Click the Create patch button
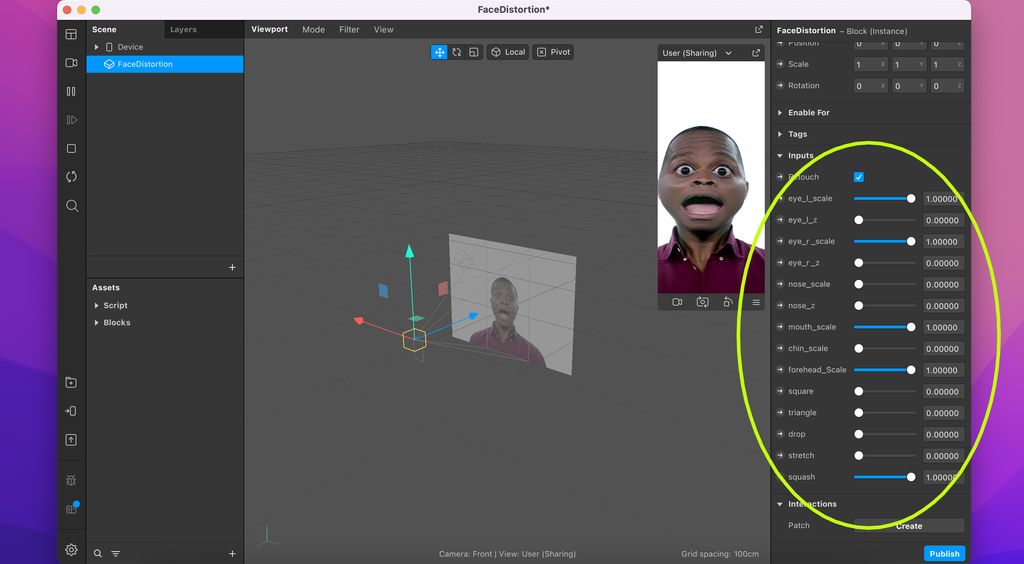Image resolution: width=1024 pixels, height=564 pixels. click(909, 525)
